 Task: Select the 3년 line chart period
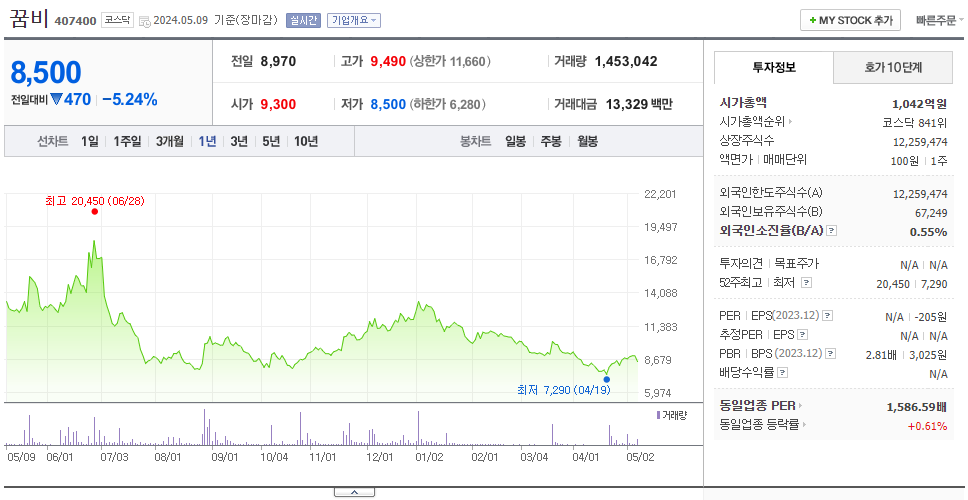[x=239, y=141]
